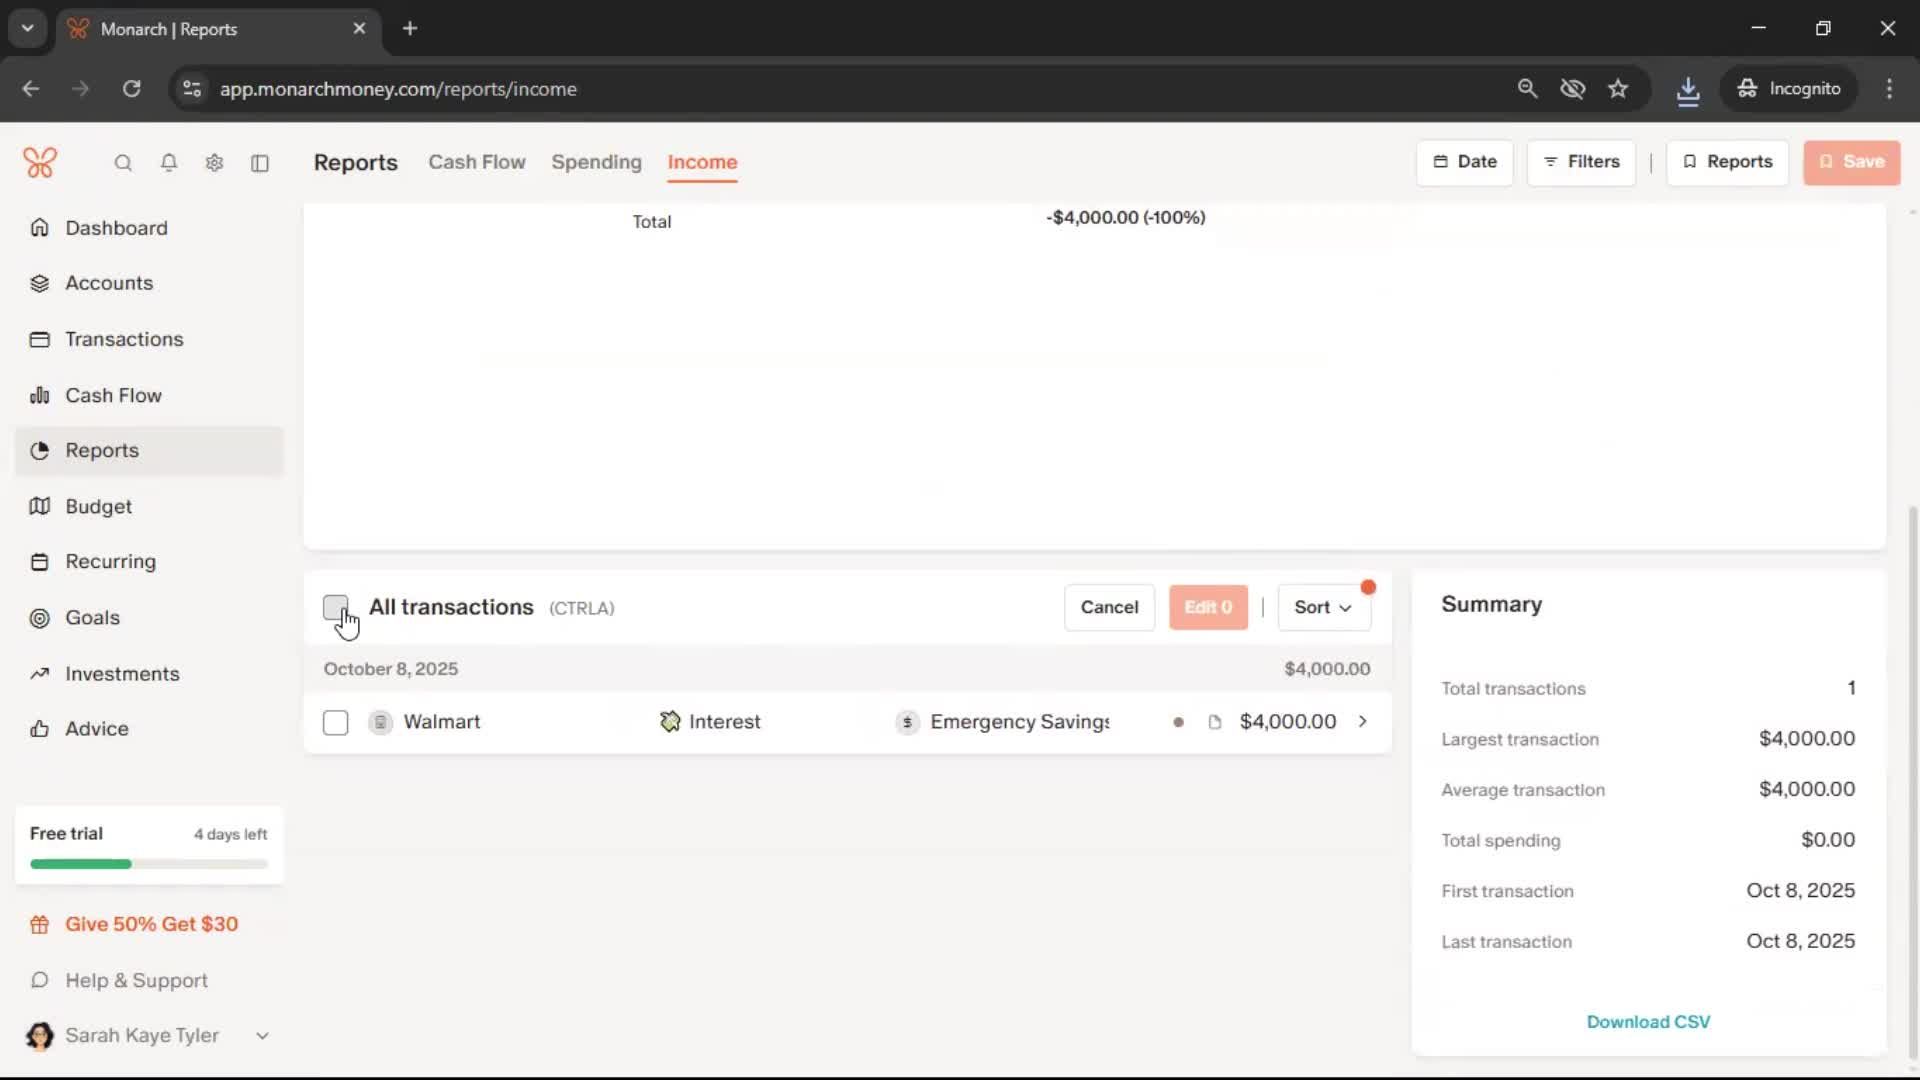Collapse sidebar using the panel icon
Viewport: 1920px width, 1080px height.
260,163
